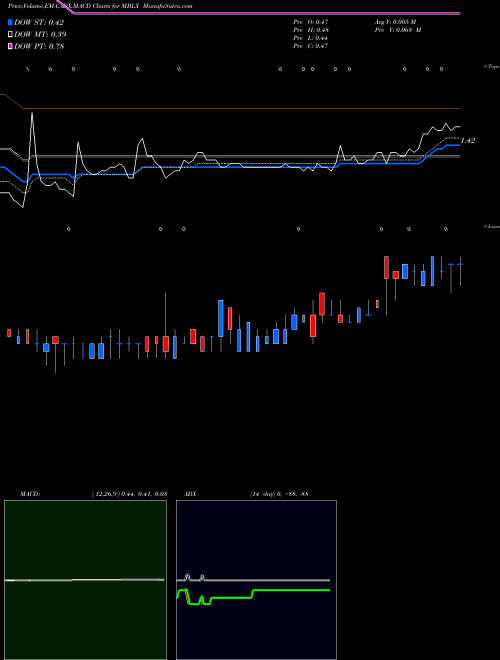Image resolution: width=500 pixels, height=660 pixels.
Task: Click the 'DOW MT: 0.39' label
Action: click(40, 34)
